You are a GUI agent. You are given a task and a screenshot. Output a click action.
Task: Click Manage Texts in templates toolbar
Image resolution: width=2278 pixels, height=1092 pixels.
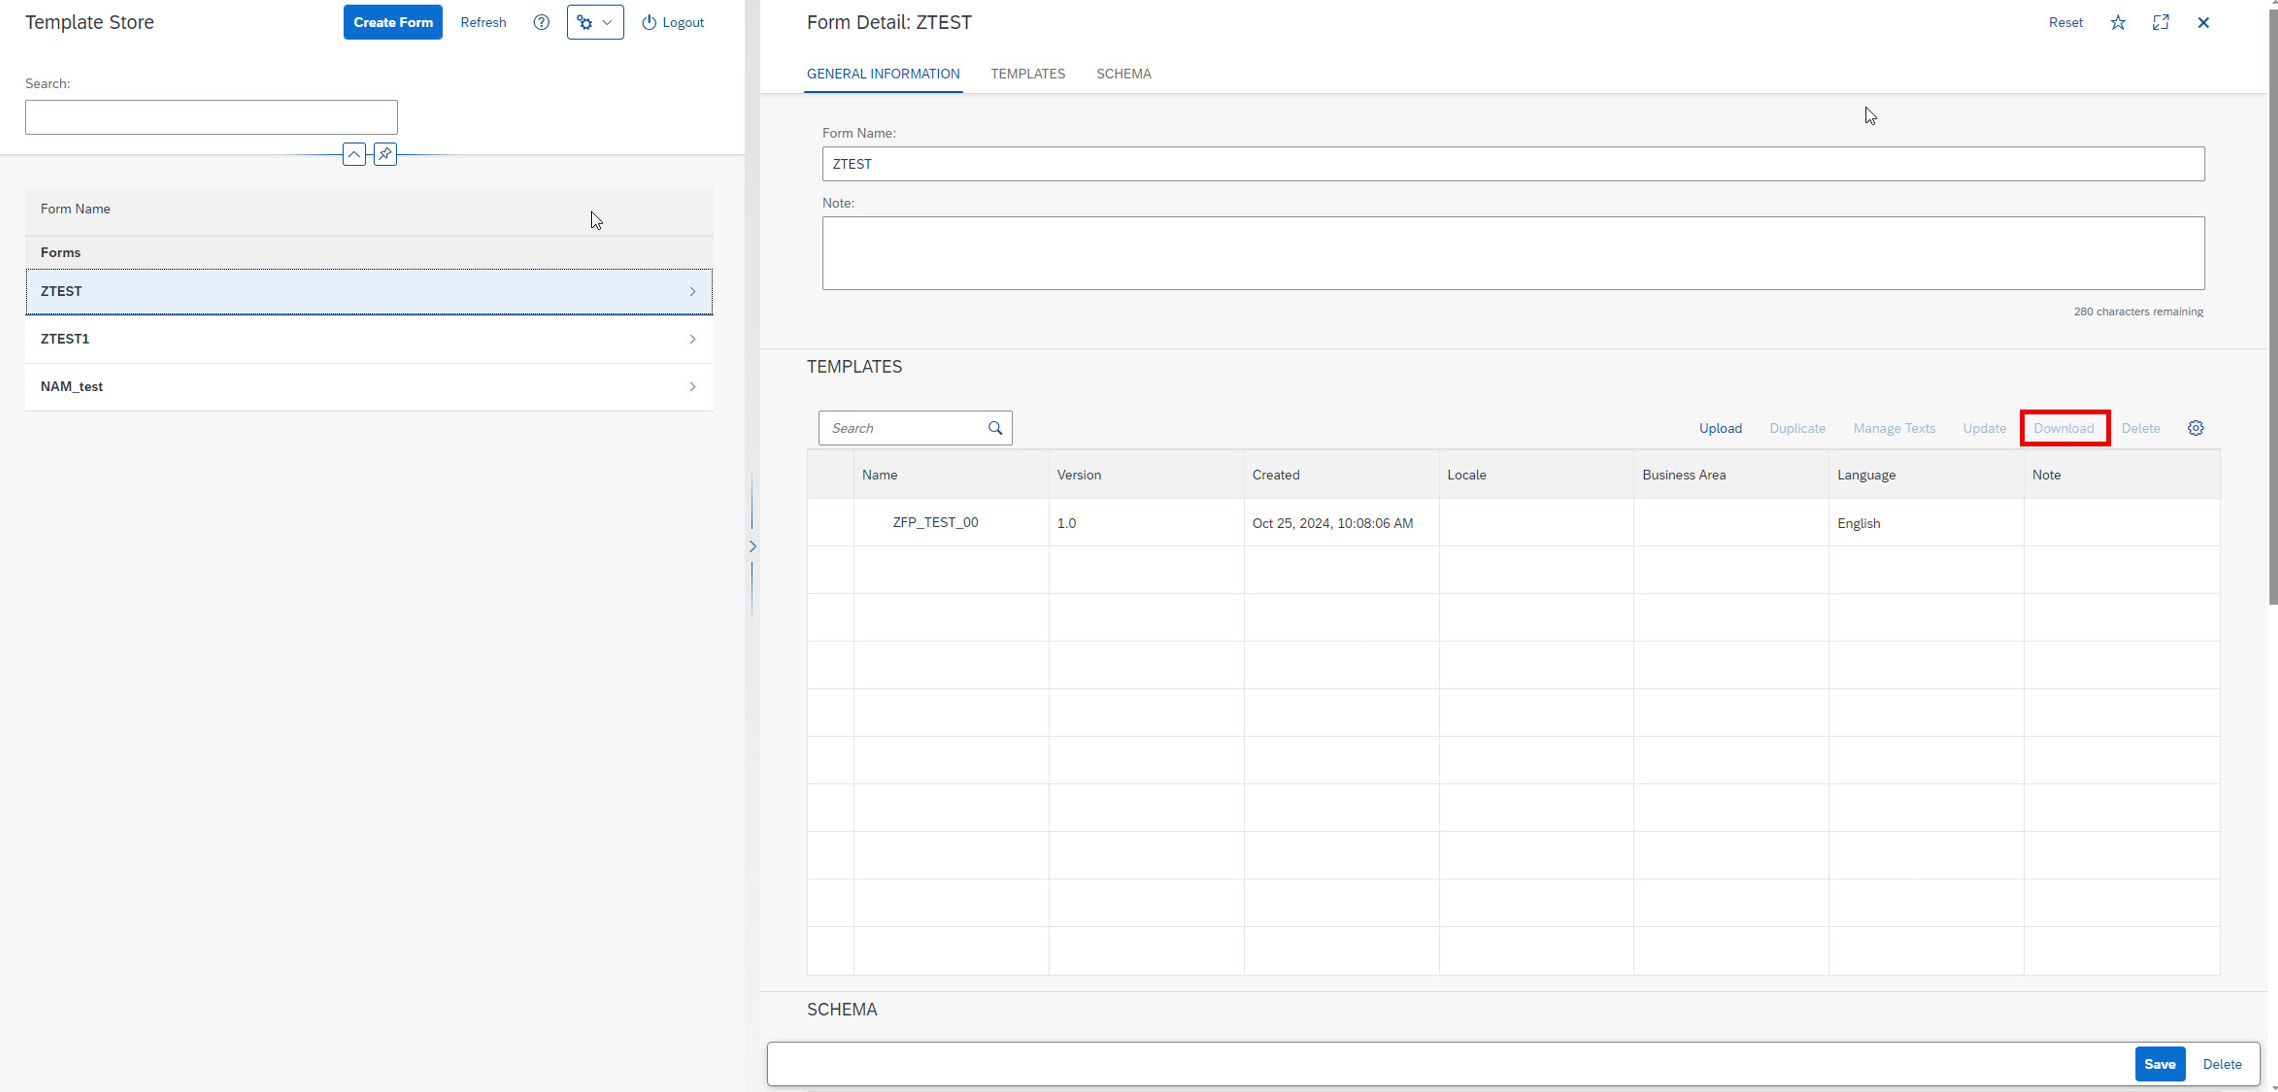1894,428
